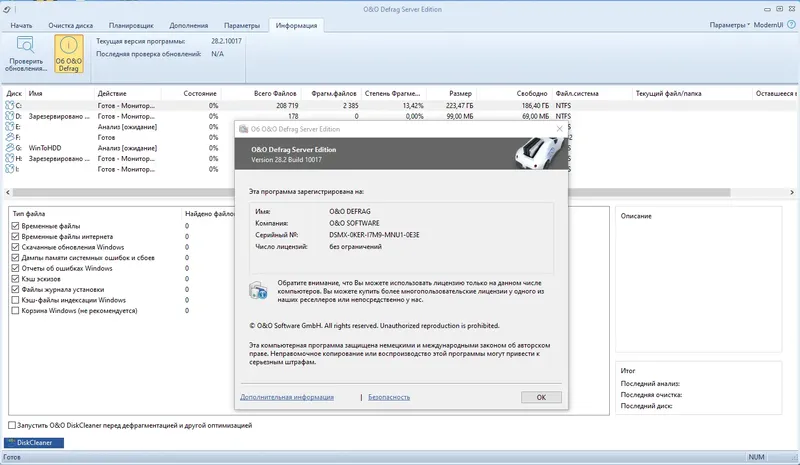Image resolution: width=800 pixels, height=465 pixels.
Task: Select drive F: icon in disk list
Action: pyautogui.click(x=10, y=137)
